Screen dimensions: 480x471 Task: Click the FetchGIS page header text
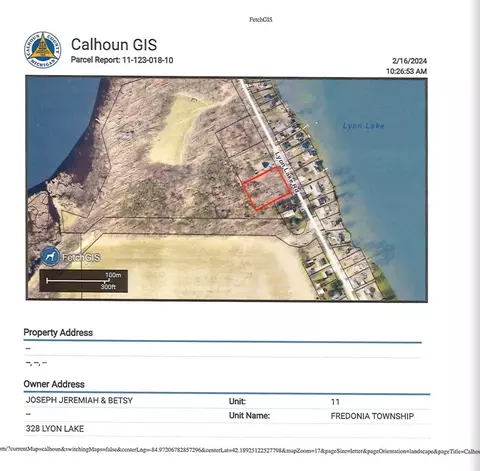pos(261,19)
